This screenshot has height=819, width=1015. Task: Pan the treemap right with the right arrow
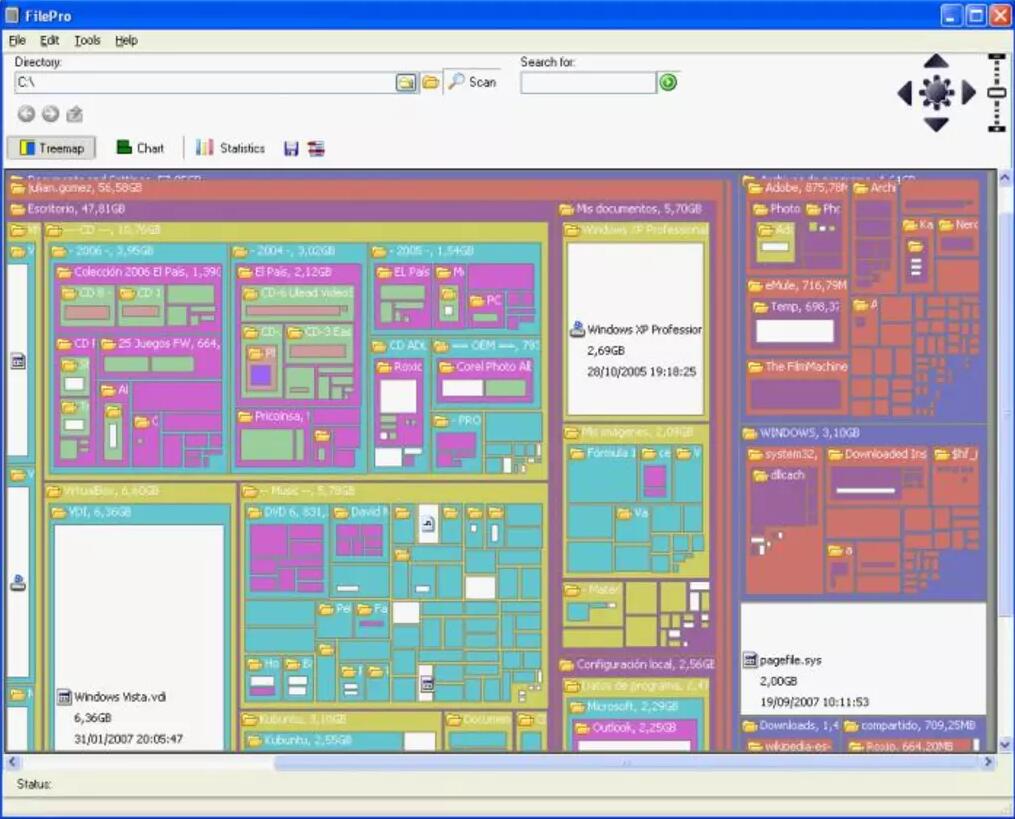pyautogui.click(x=968, y=93)
